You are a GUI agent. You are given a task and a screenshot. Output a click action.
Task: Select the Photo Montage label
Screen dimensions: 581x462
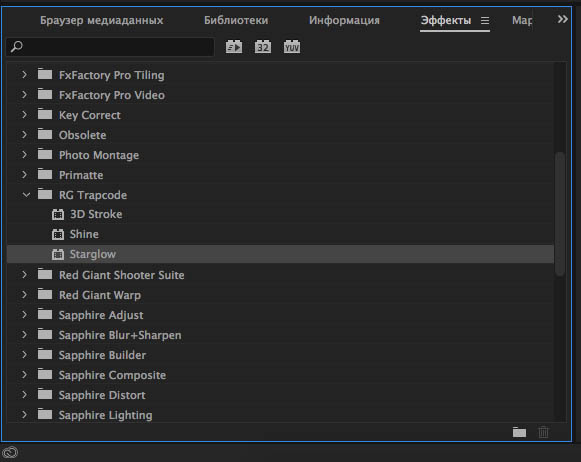(99, 155)
